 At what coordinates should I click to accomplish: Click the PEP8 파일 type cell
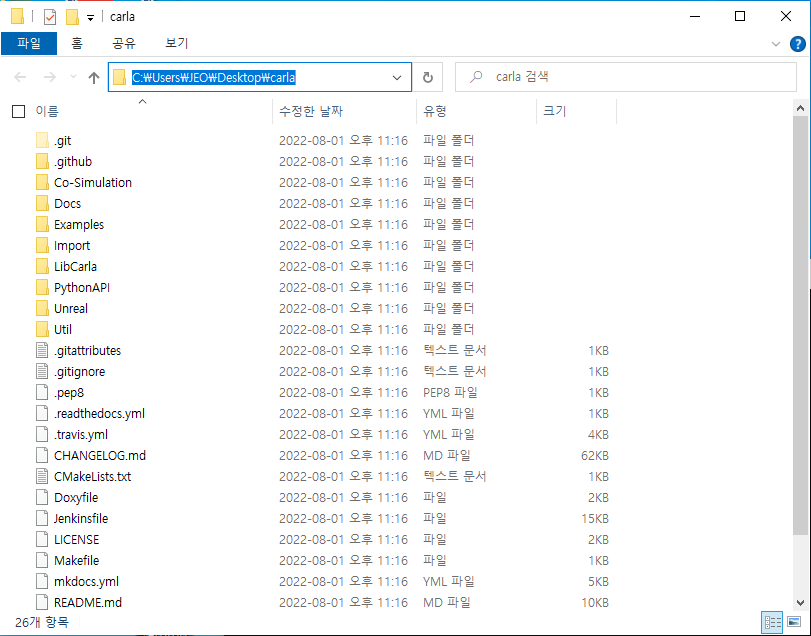pyautogui.click(x=450, y=392)
